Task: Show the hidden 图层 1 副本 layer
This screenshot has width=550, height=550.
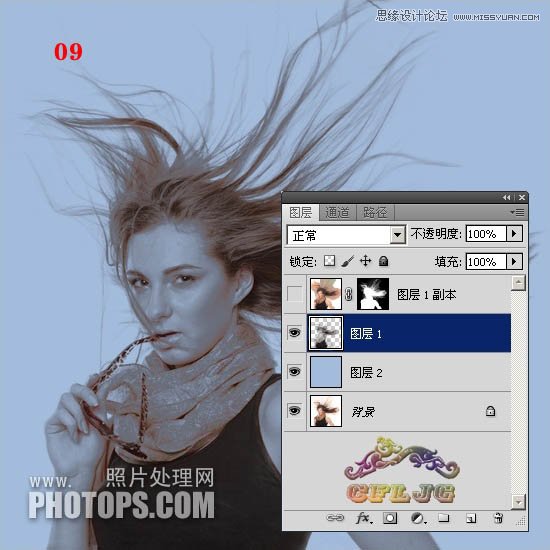Action: point(294,294)
